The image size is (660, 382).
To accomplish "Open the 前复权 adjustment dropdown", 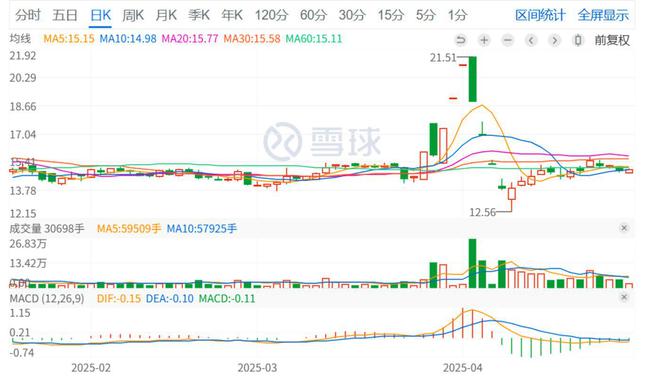I will point(612,40).
